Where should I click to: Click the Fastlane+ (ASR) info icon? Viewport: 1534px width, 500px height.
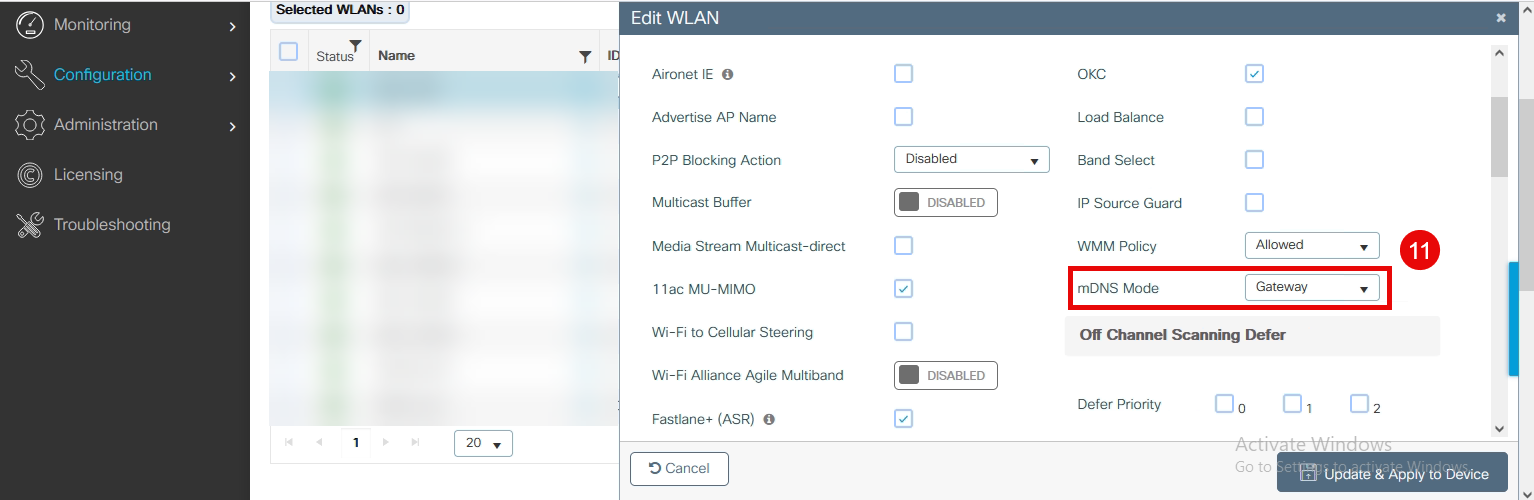pyautogui.click(x=769, y=419)
